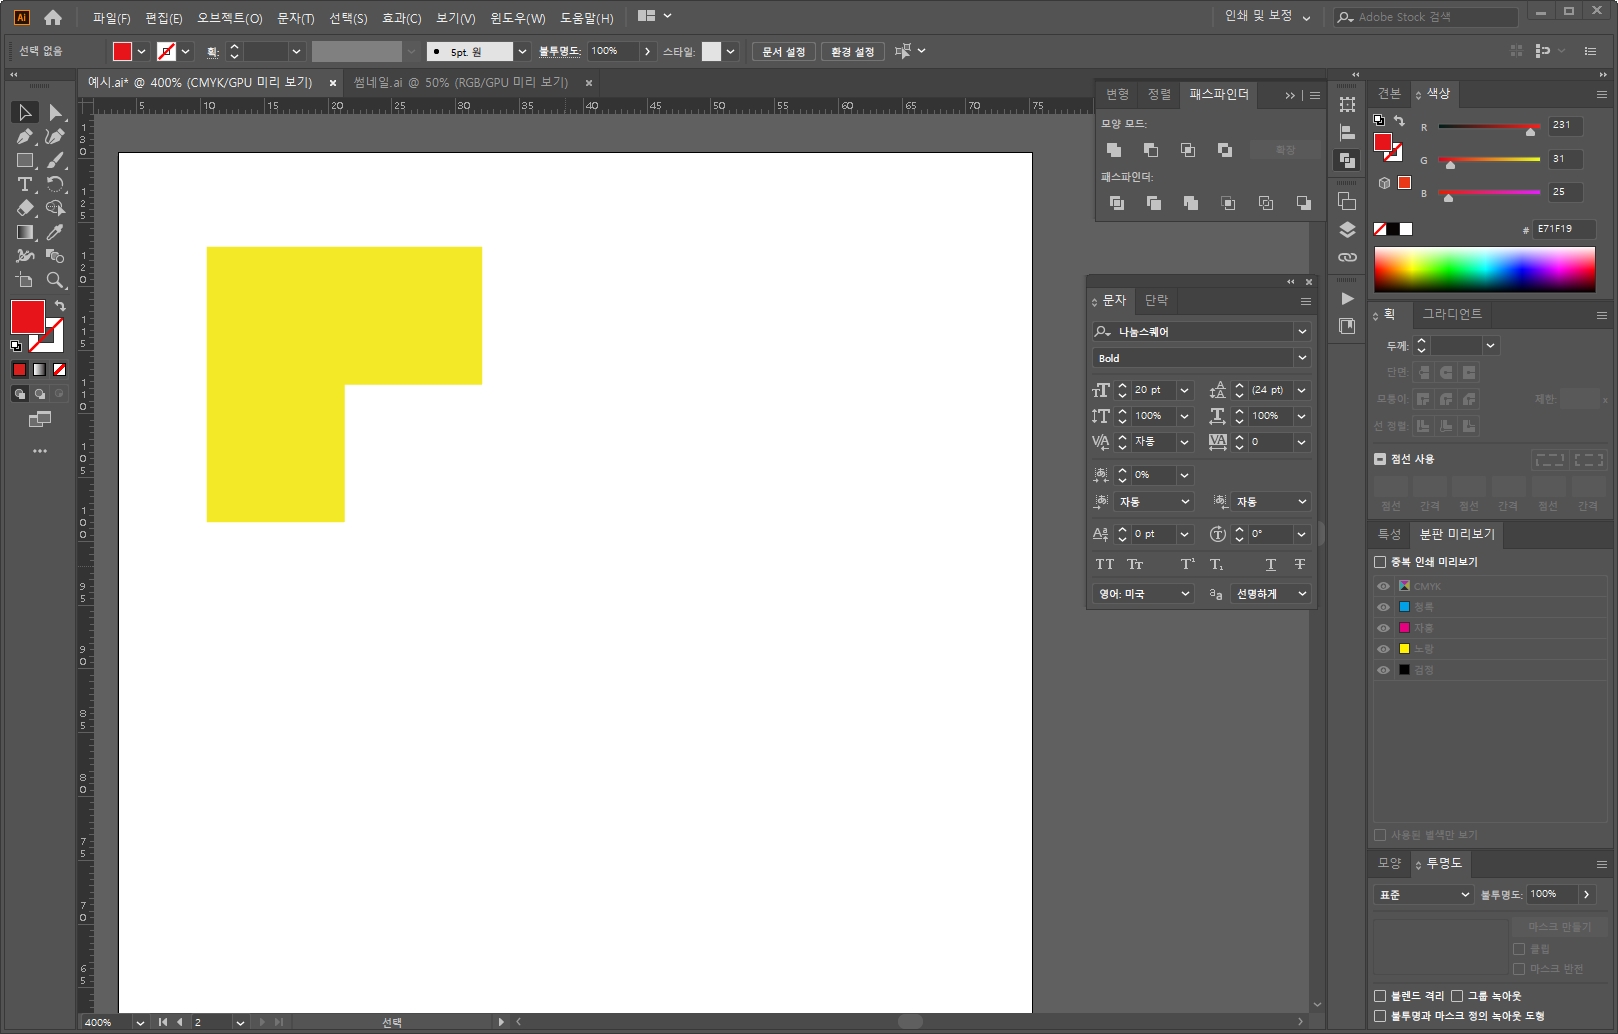Viewport: 1618px width, 1034px height.
Task: Go to Illustrator home screen
Action: click(x=53, y=17)
